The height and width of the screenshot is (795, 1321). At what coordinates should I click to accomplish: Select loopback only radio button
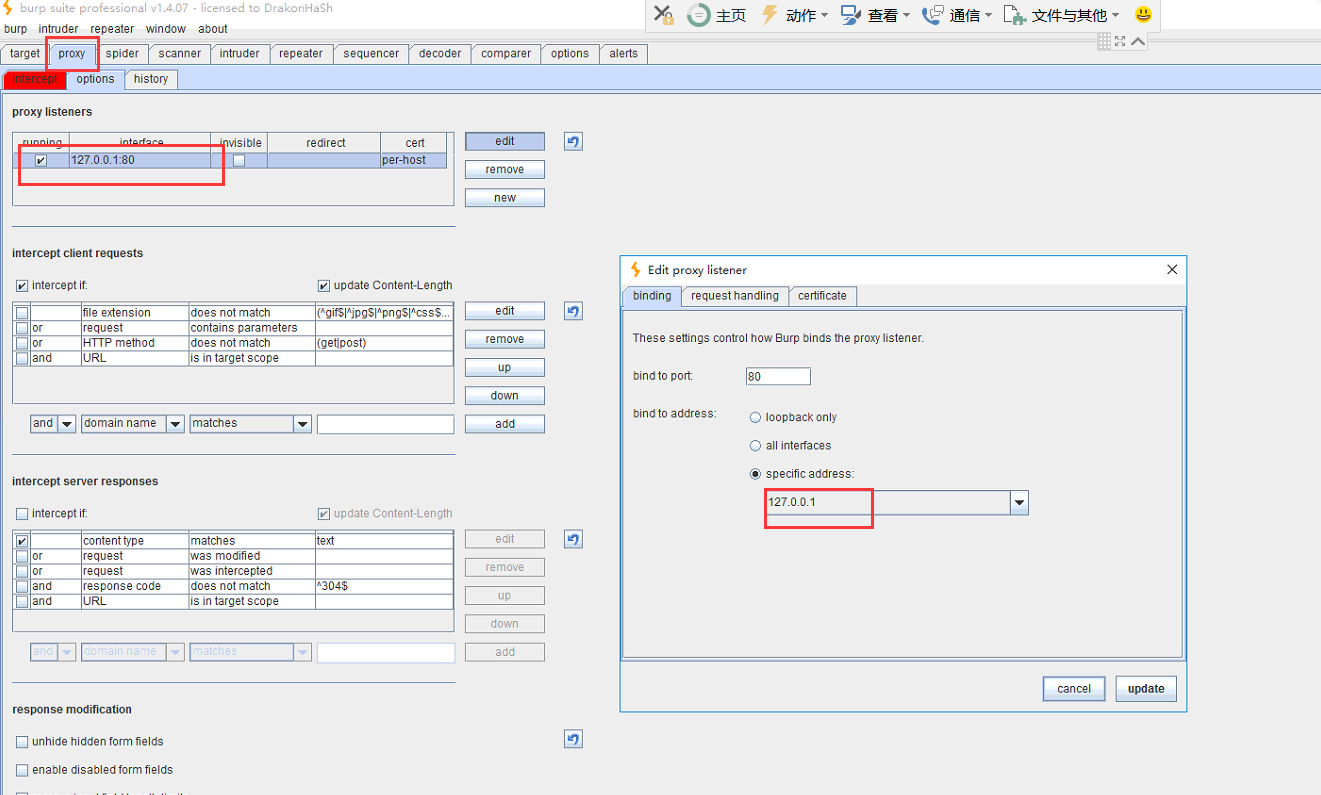(x=756, y=418)
